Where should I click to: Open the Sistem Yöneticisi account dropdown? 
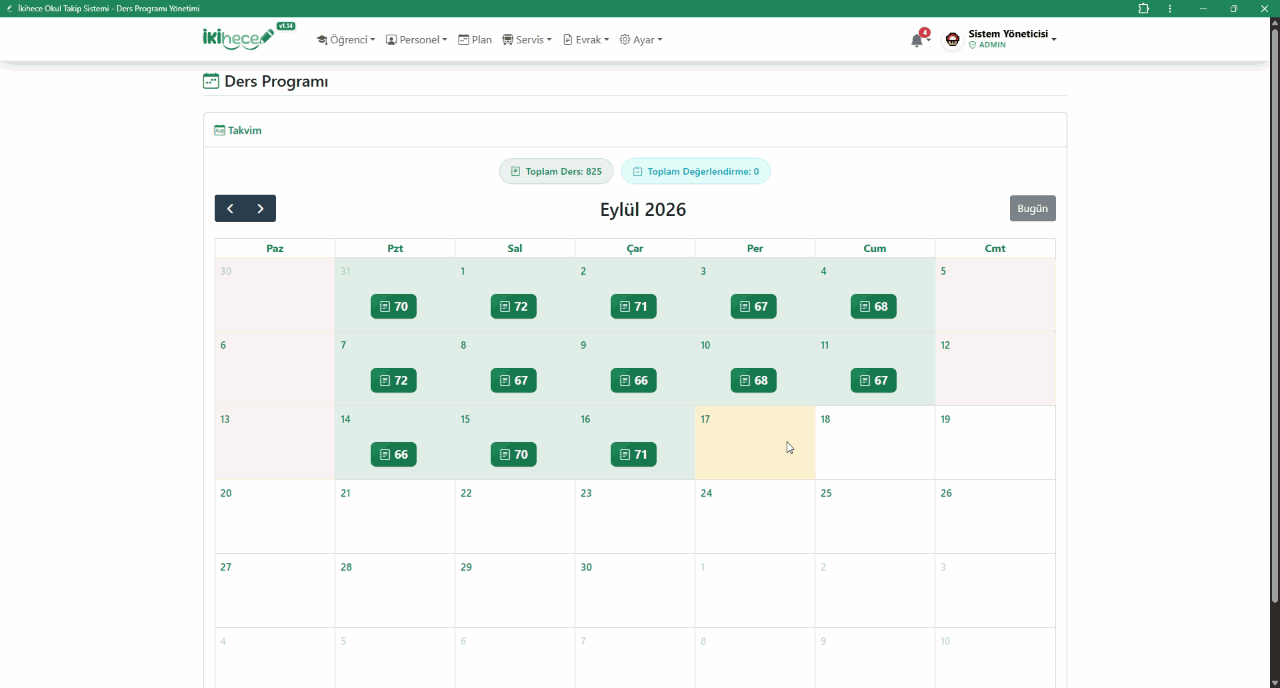(x=1011, y=39)
